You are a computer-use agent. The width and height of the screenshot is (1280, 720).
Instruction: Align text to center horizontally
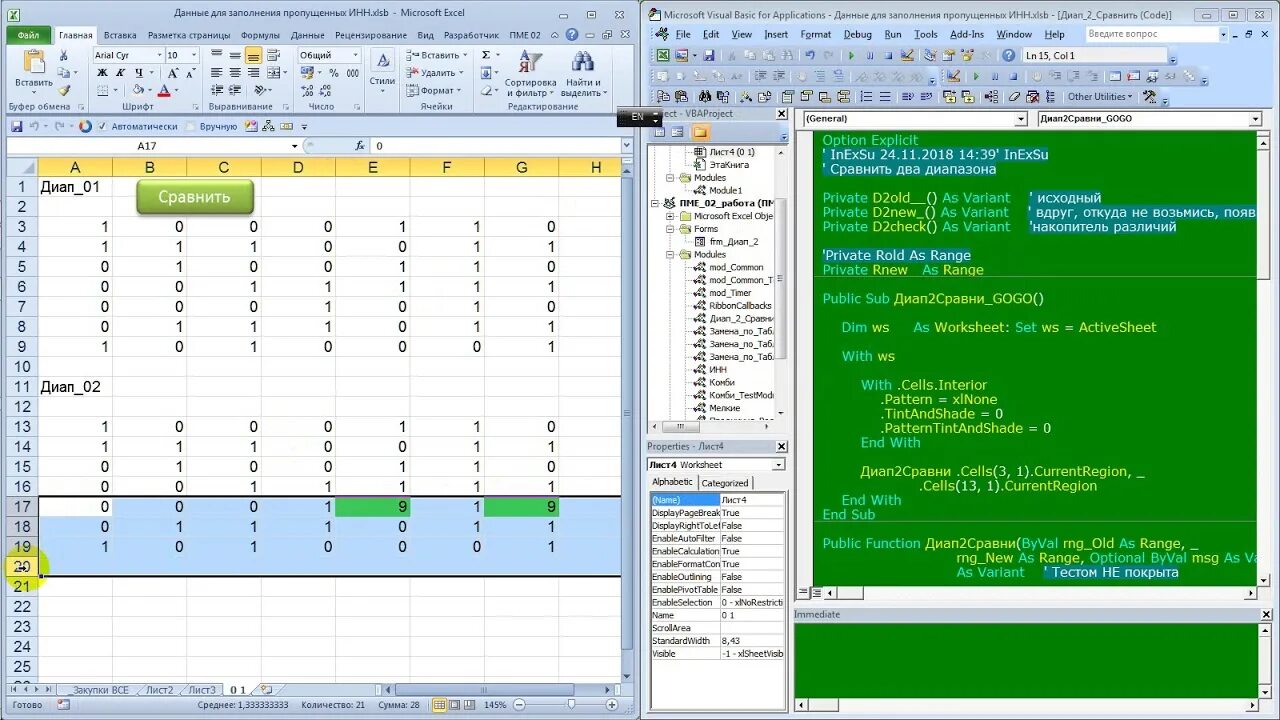pos(235,73)
